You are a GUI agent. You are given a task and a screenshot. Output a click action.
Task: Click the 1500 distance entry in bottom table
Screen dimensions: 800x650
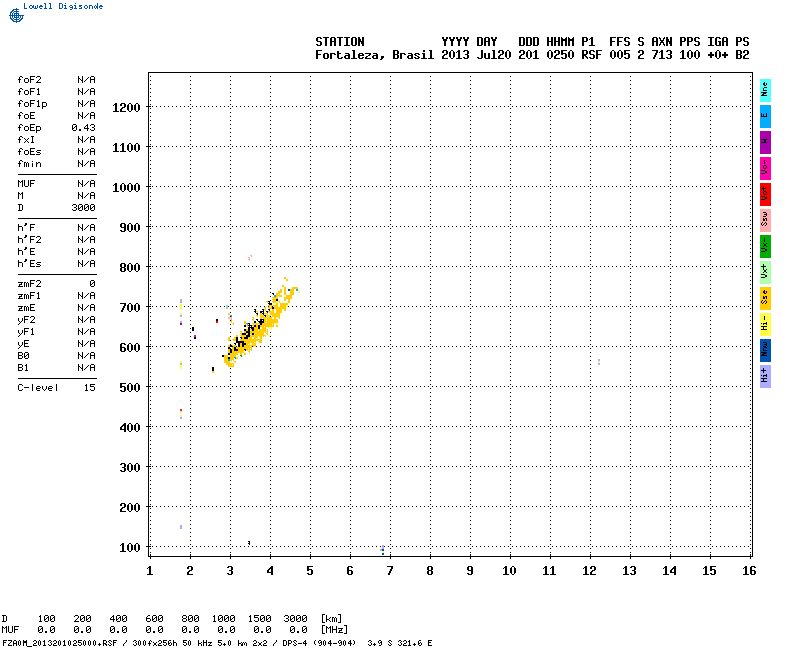pyautogui.click(x=259, y=619)
